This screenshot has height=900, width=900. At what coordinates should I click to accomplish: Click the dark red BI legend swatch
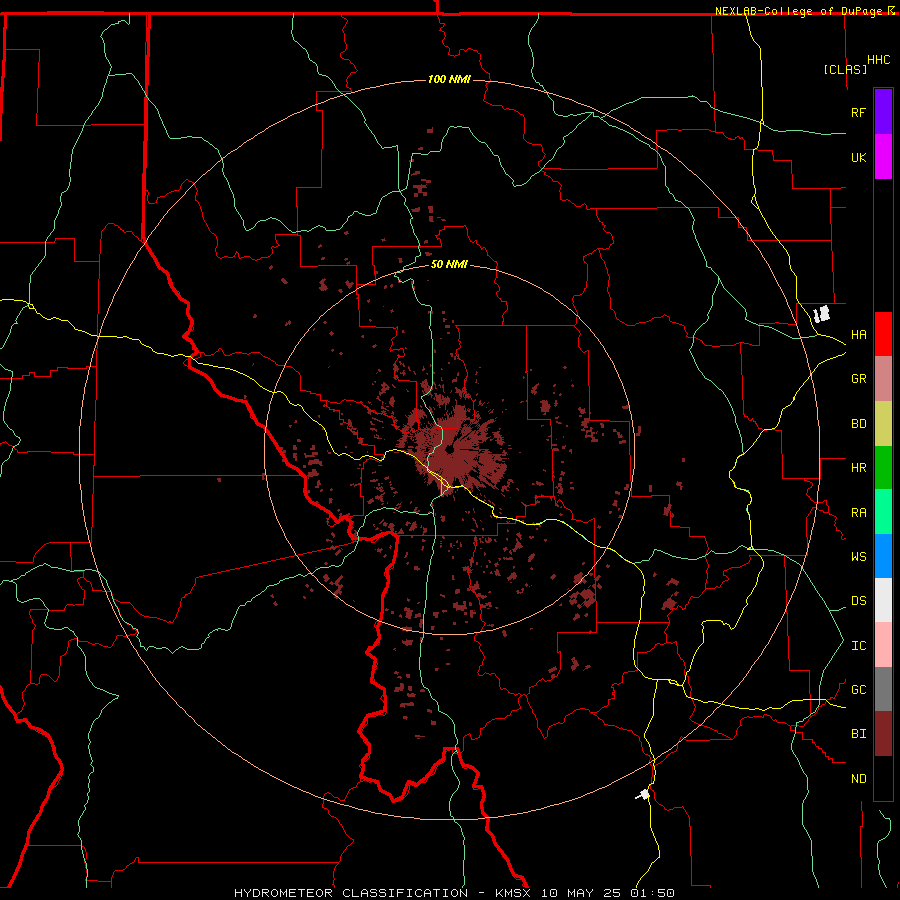(x=883, y=734)
